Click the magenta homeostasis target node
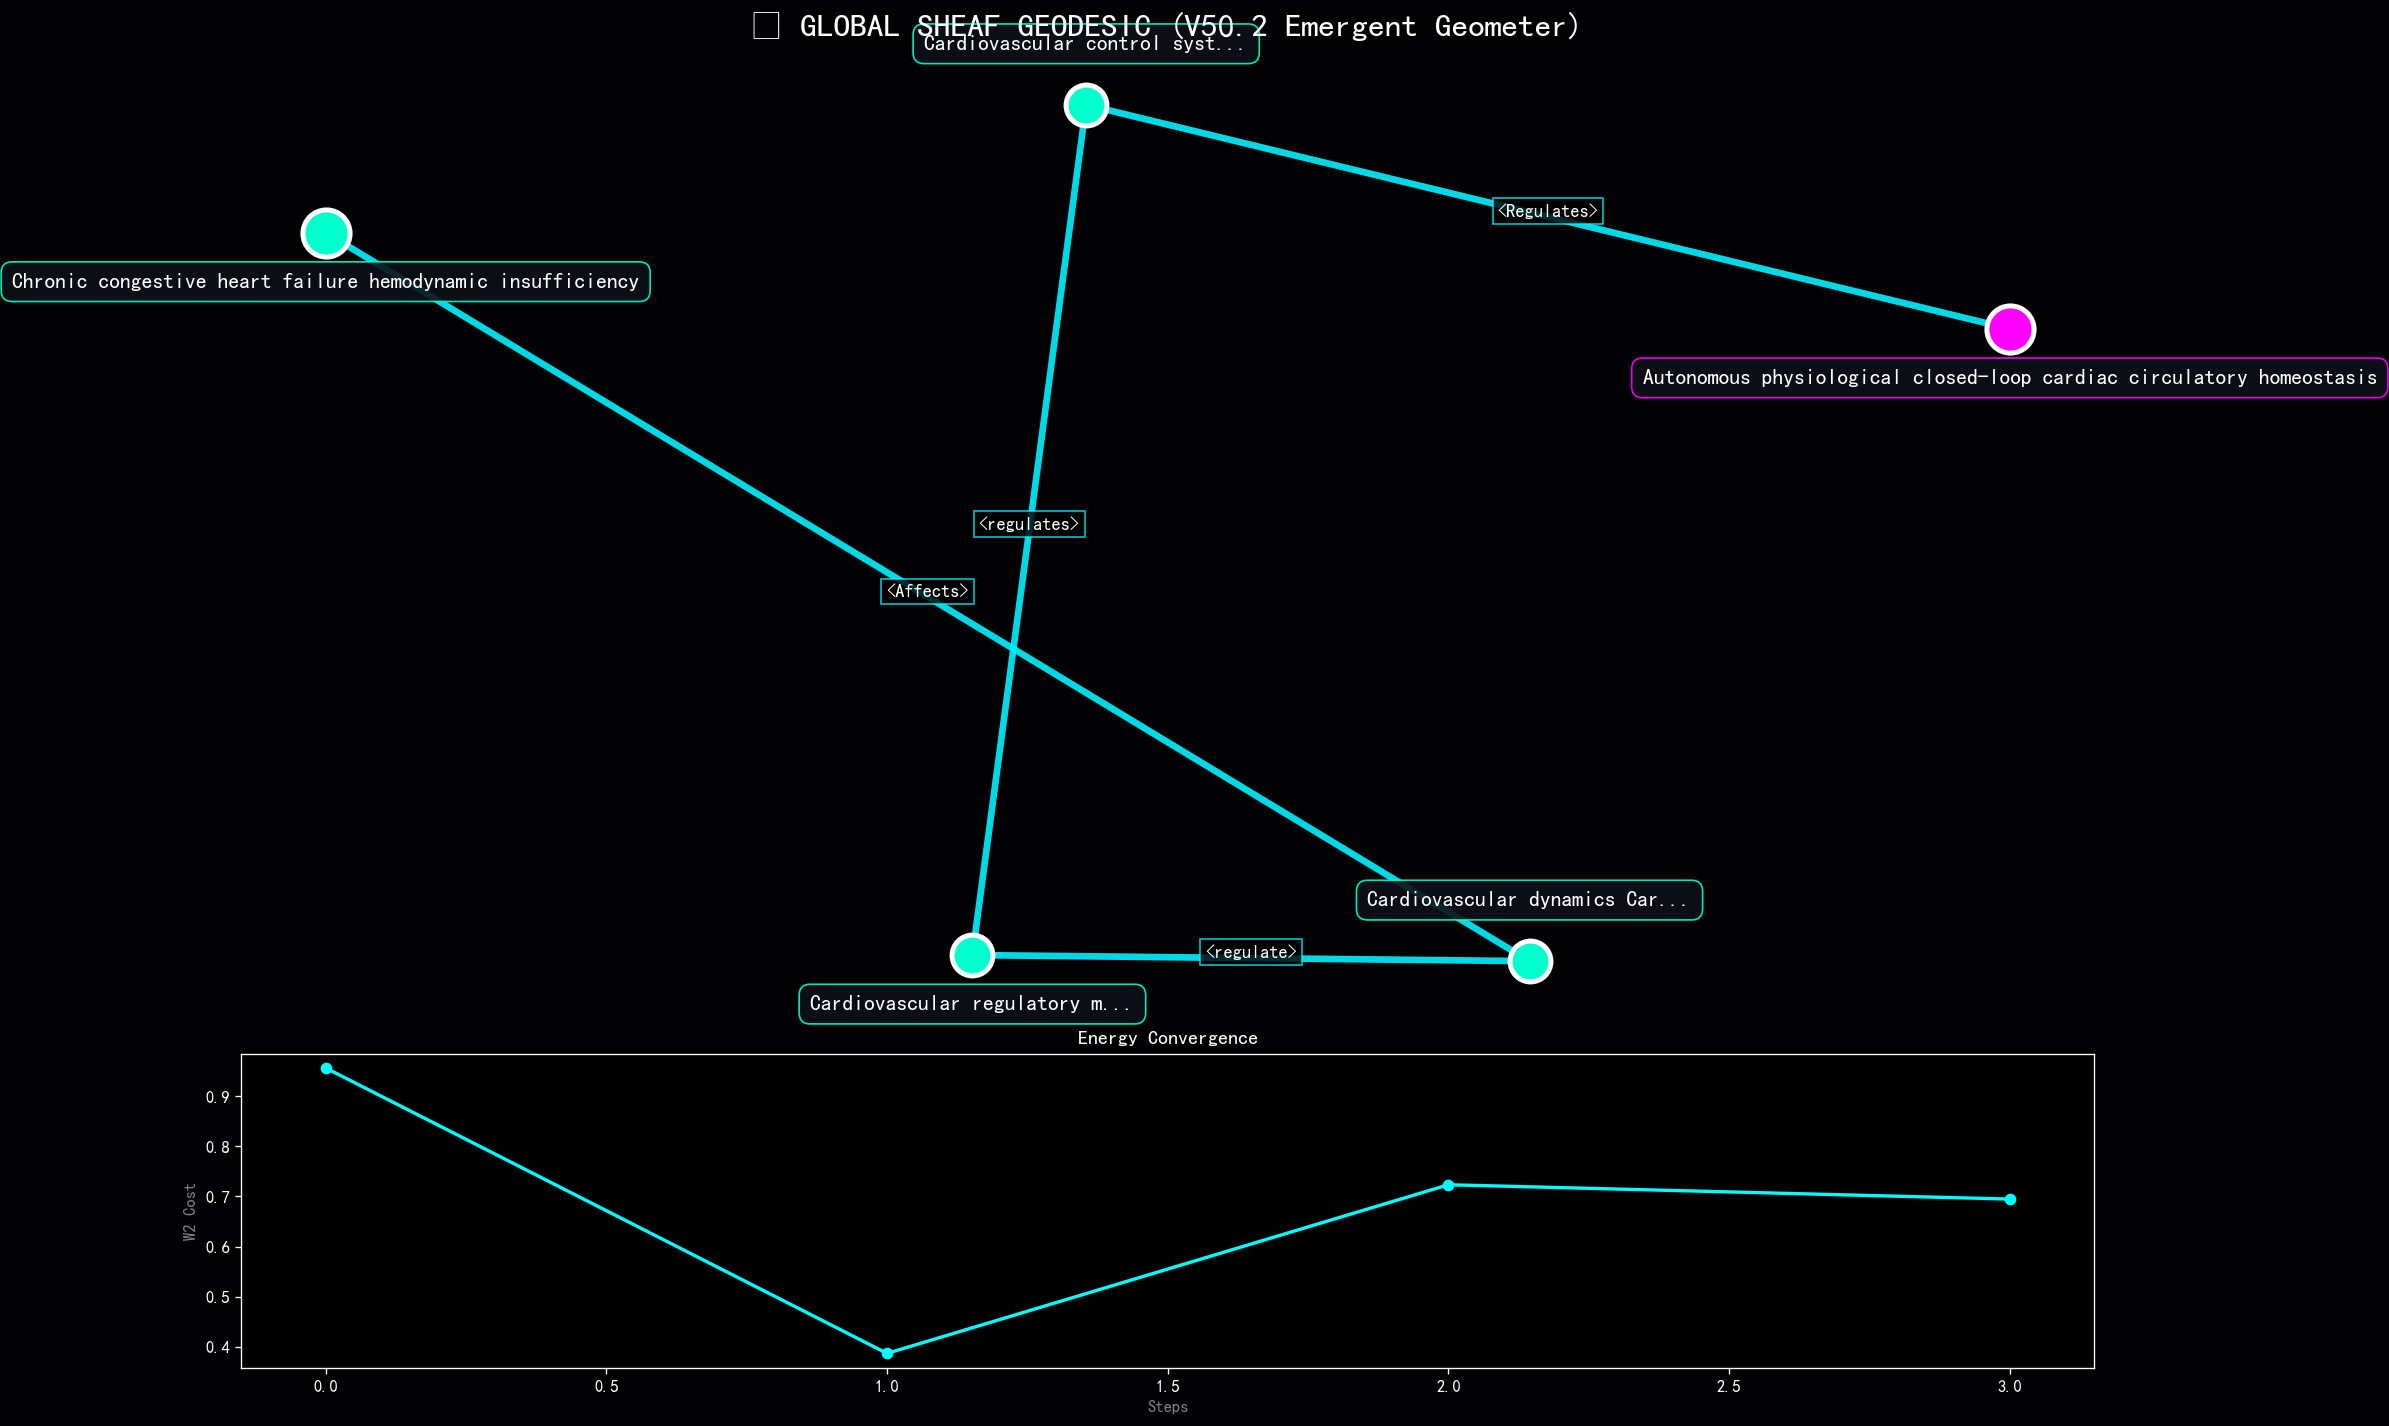The width and height of the screenshot is (2389, 1426). (2009, 329)
